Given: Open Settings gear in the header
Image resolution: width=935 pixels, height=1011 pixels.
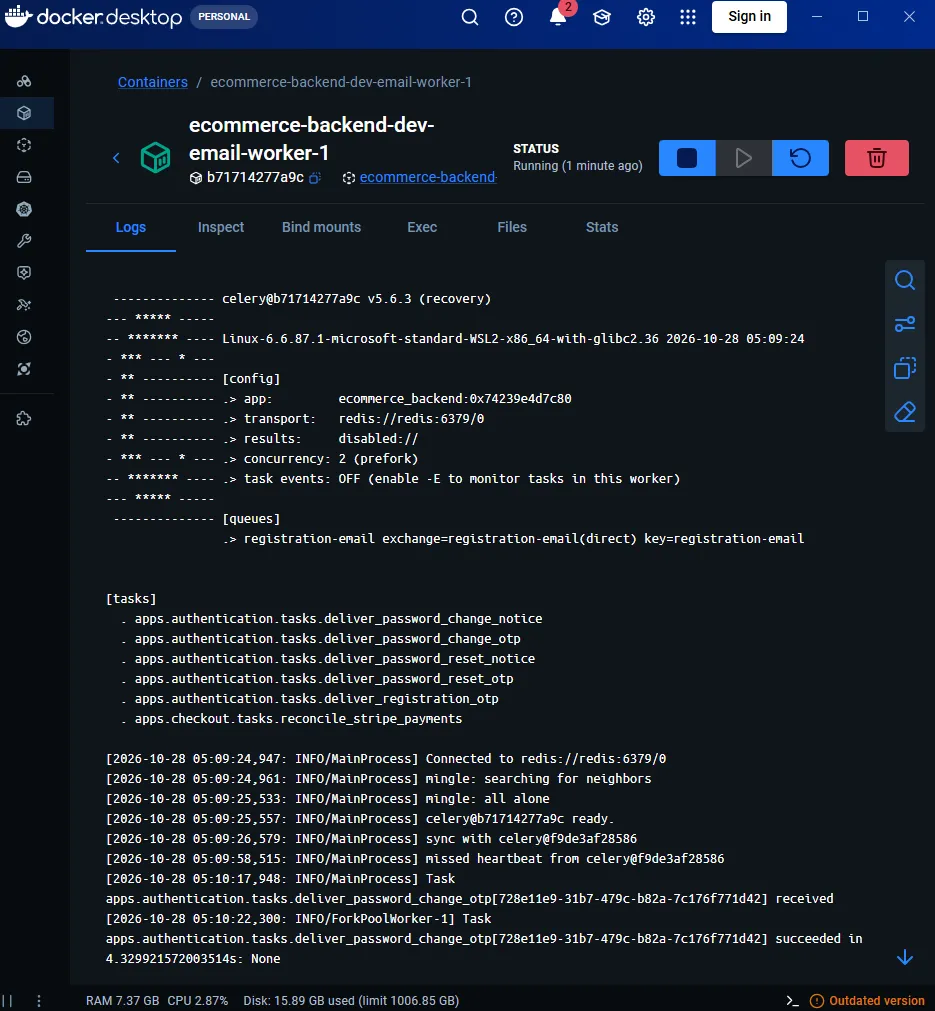Looking at the screenshot, I should 645,17.
